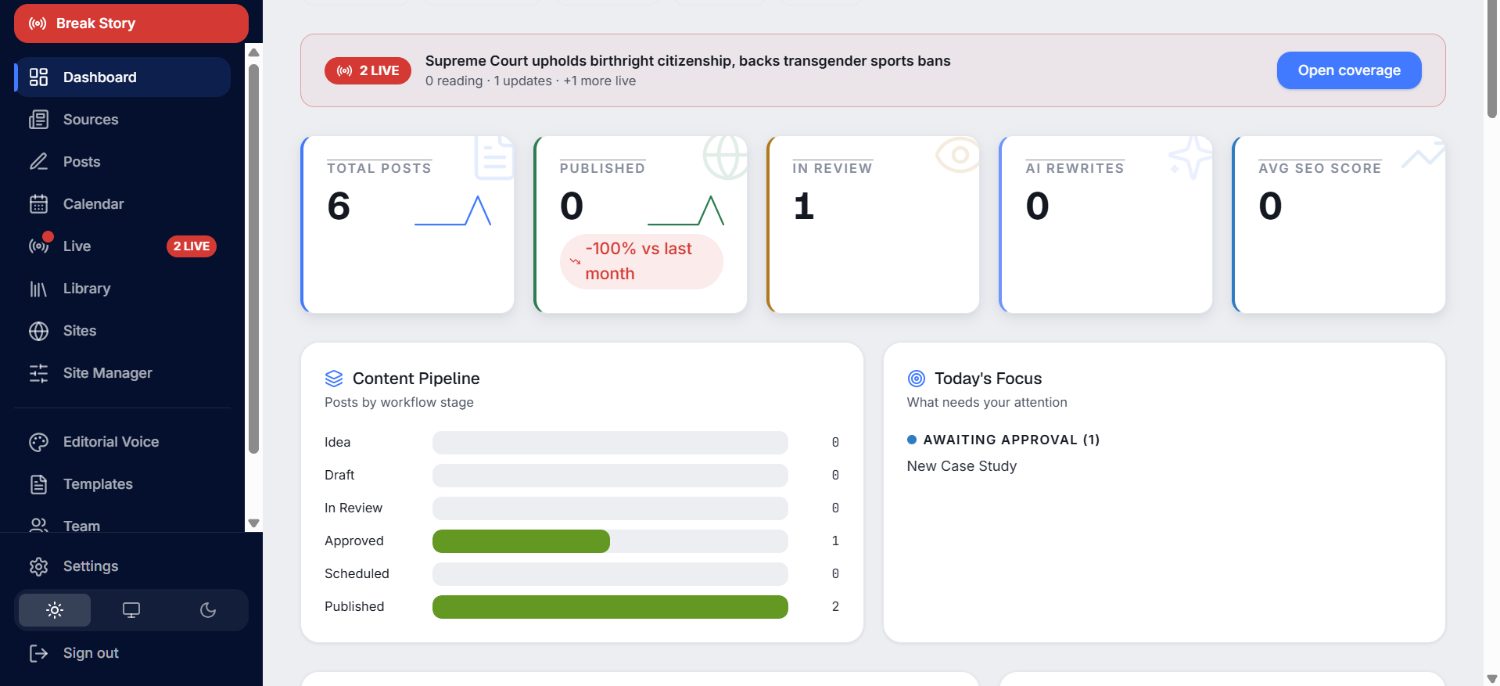The width and height of the screenshot is (1500, 686).
Task: Switch to light theme sun icon
Action: coord(55,610)
